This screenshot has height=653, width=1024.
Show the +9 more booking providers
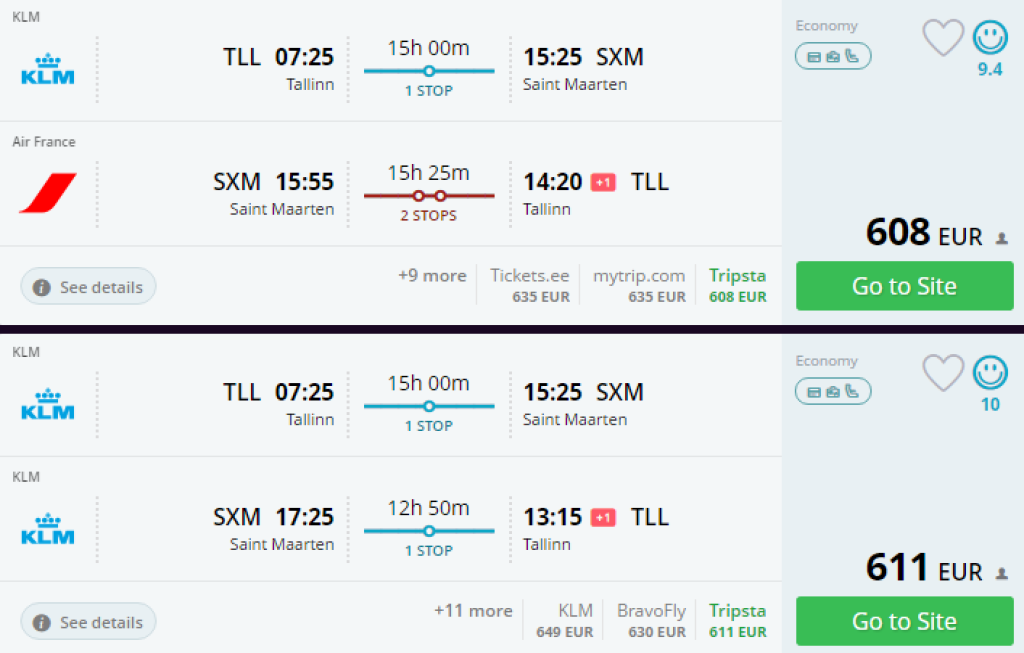[x=431, y=276]
